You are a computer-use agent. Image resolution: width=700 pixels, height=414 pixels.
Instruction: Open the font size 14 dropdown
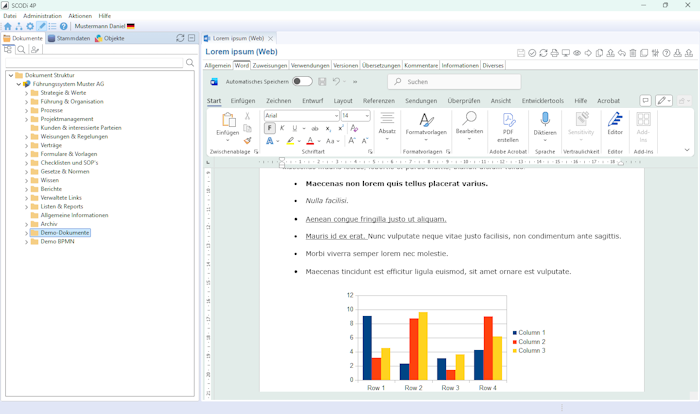coord(367,116)
